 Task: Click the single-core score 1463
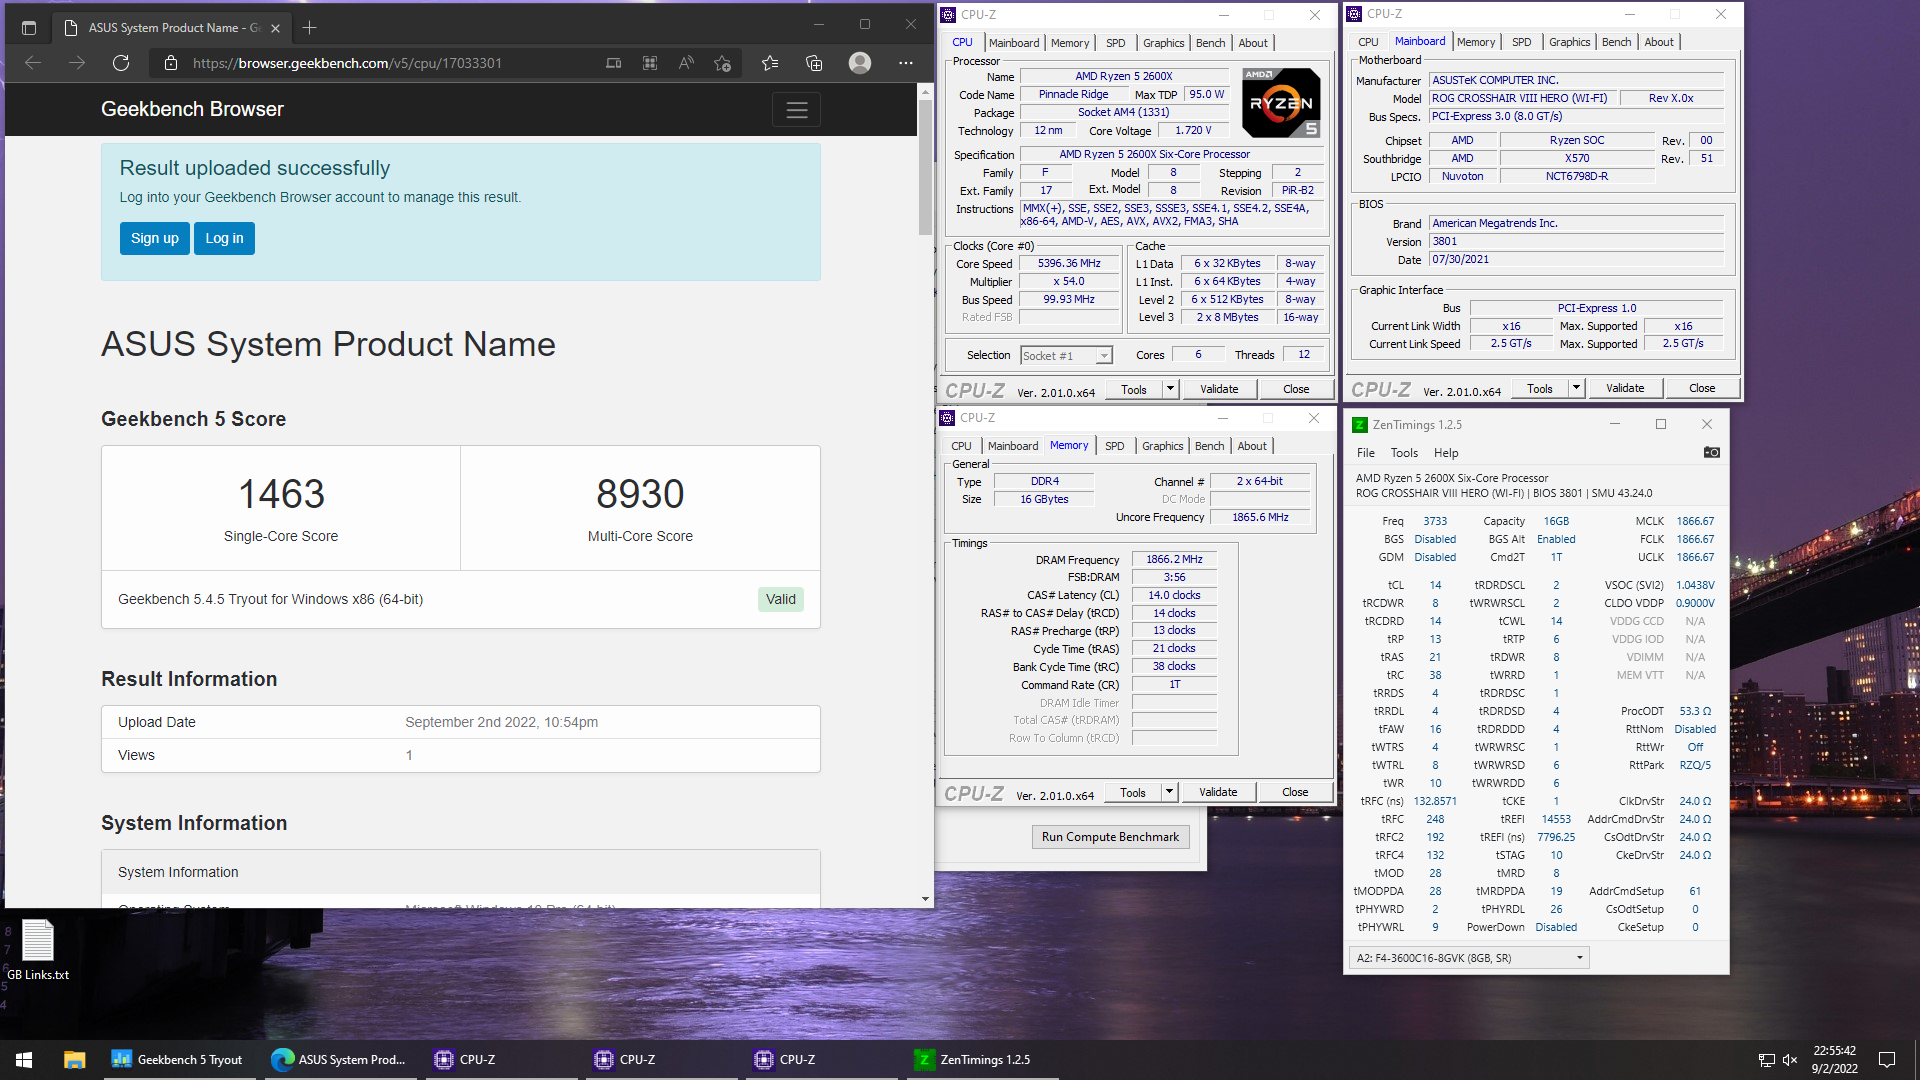[x=281, y=494]
